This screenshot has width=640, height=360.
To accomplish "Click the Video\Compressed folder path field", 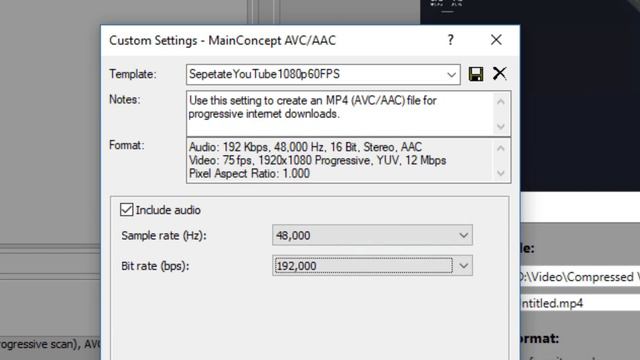I will [580, 277].
